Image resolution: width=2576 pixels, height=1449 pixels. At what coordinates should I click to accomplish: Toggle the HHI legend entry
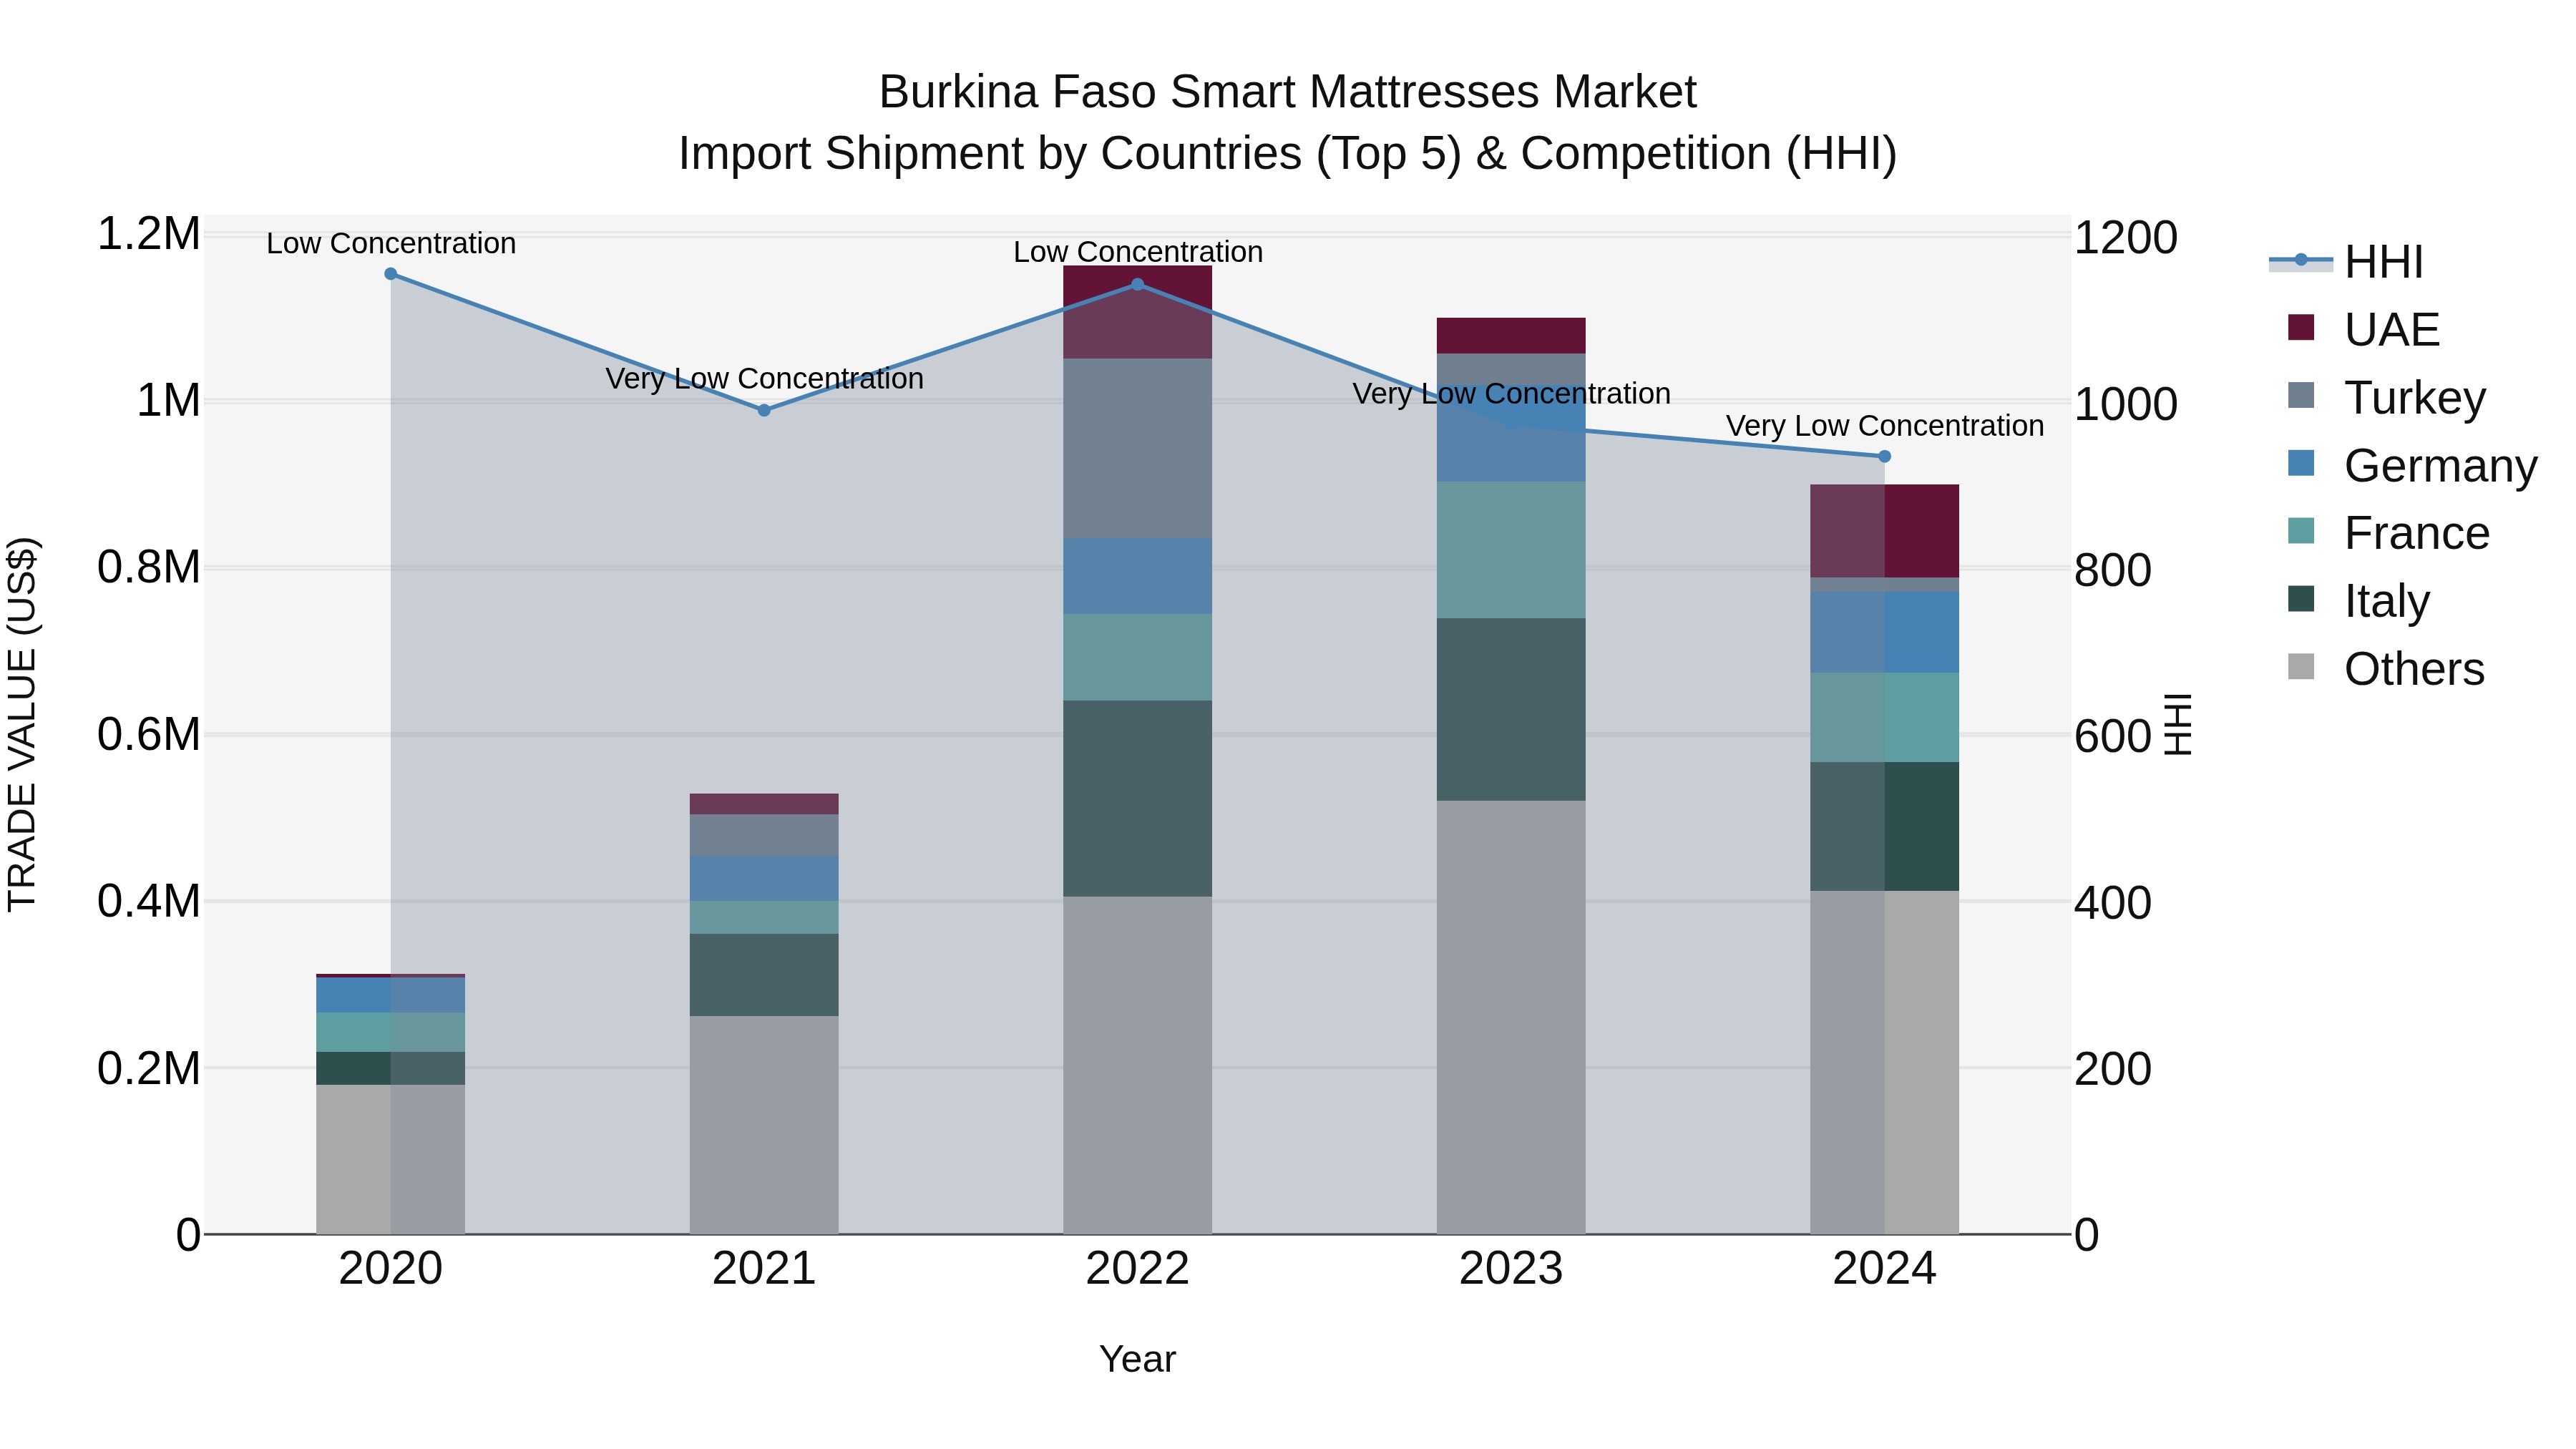click(2346, 262)
